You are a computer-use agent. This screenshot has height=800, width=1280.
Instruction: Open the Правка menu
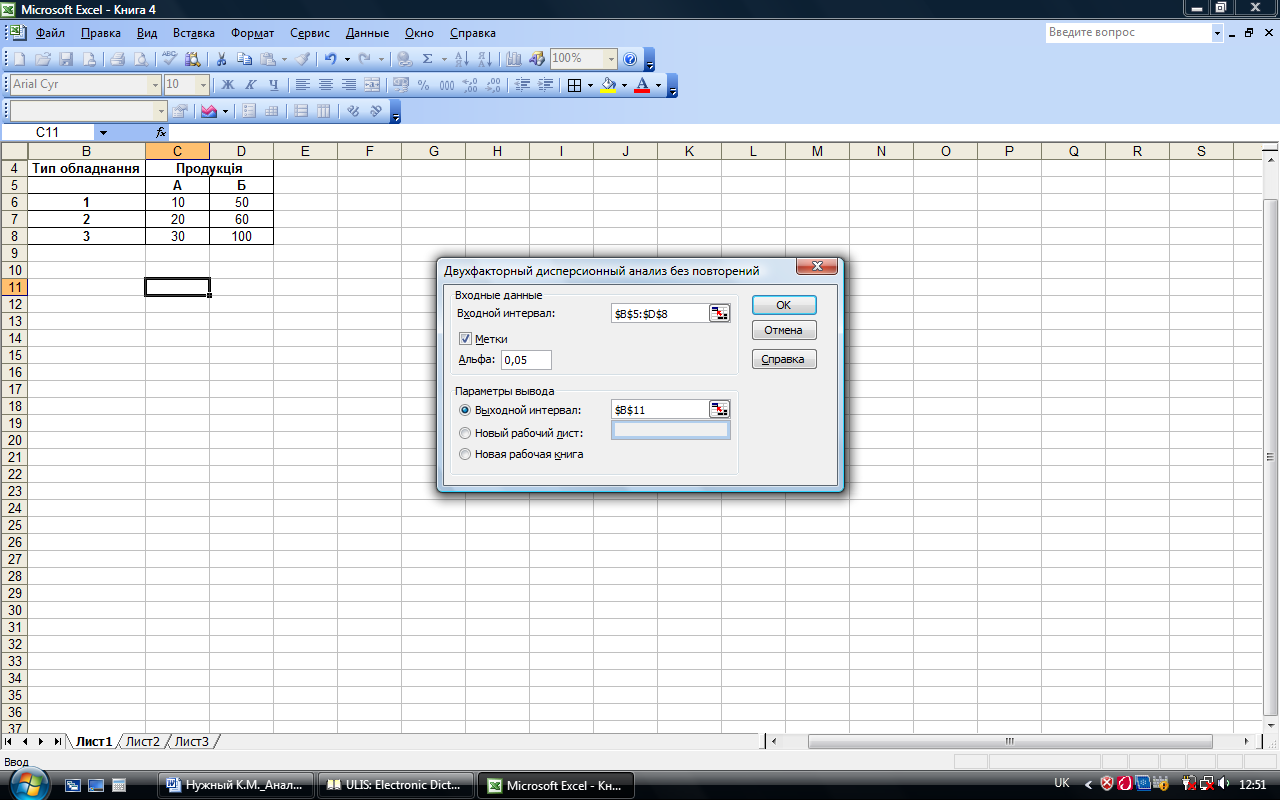coord(101,33)
